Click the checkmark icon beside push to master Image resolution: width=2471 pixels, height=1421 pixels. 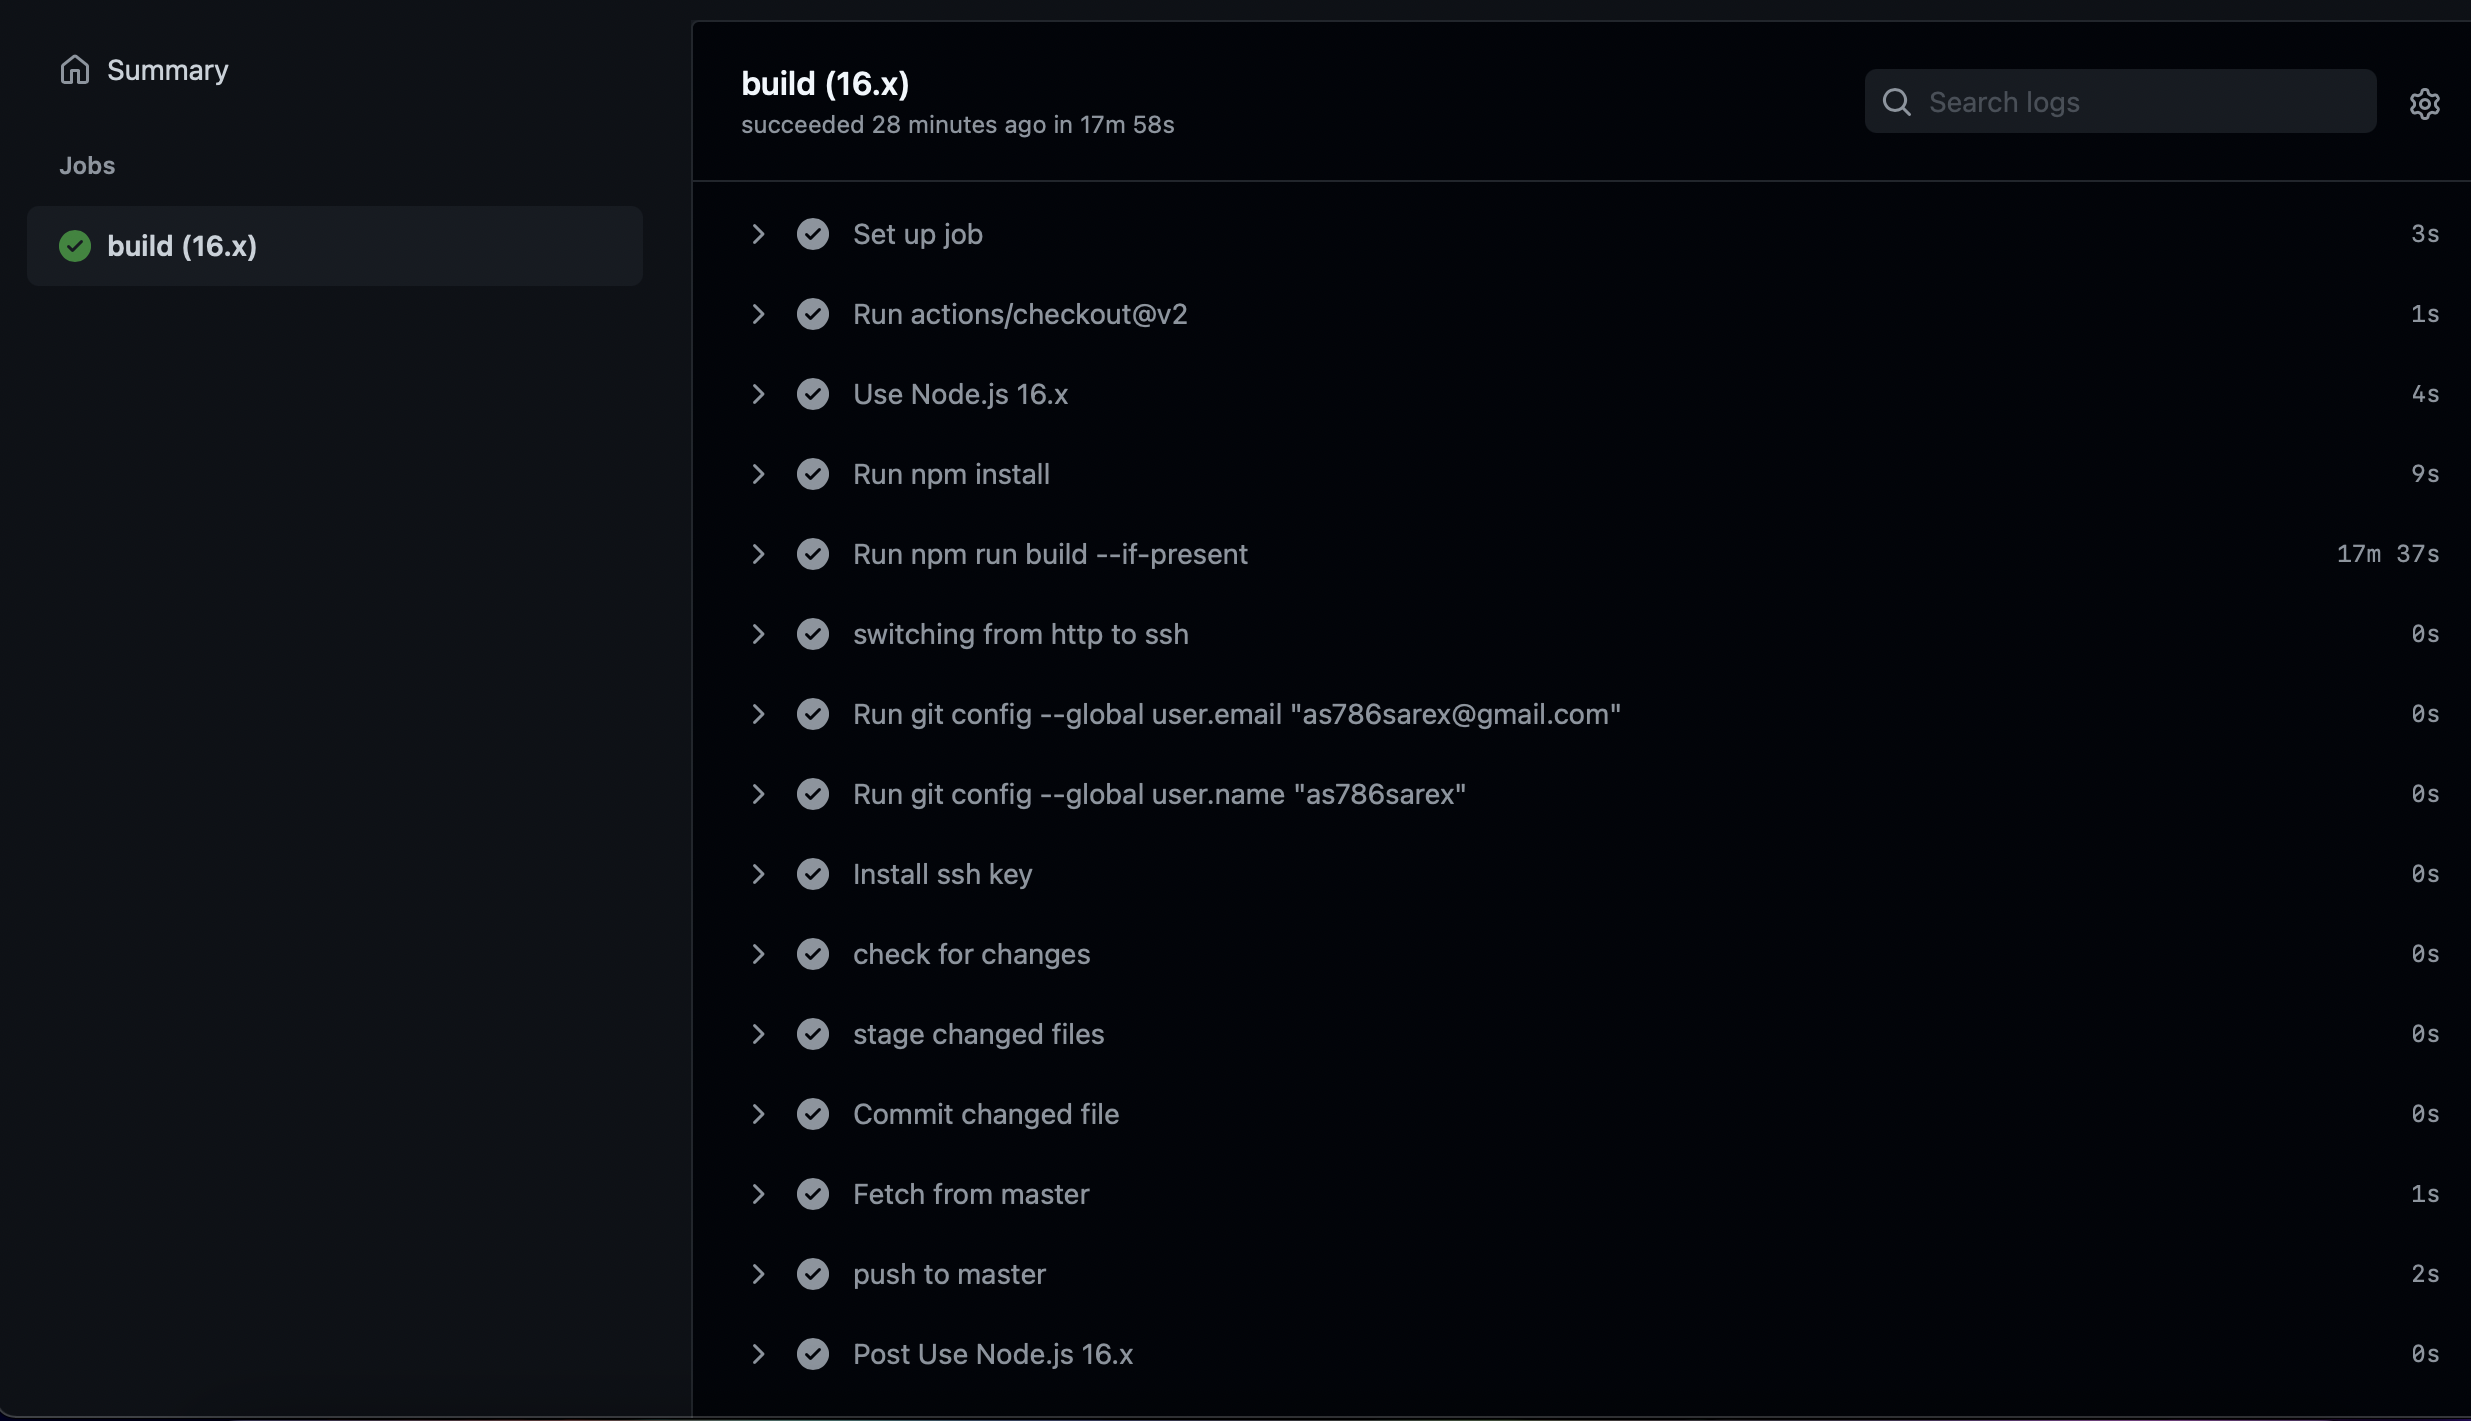point(813,1274)
